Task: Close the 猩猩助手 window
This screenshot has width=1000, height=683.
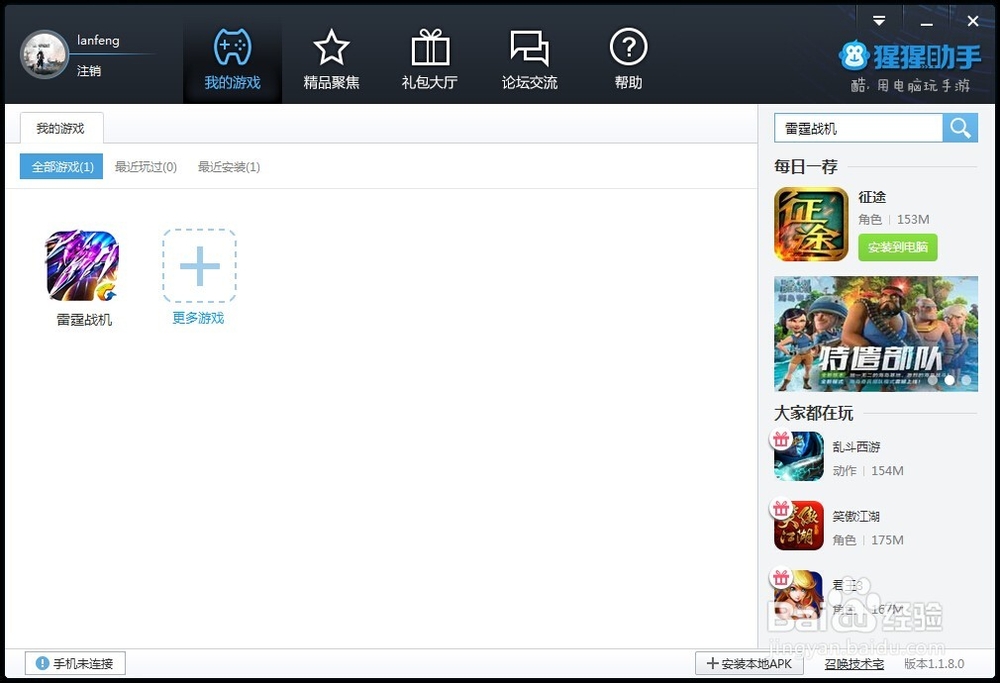Action: 973,21
